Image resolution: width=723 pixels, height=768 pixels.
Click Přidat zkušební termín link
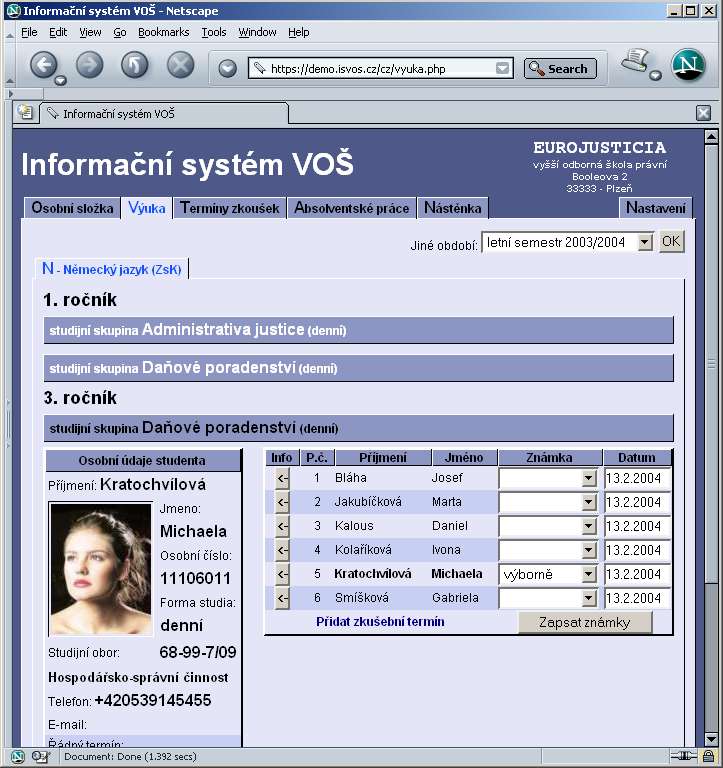(x=380, y=622)
